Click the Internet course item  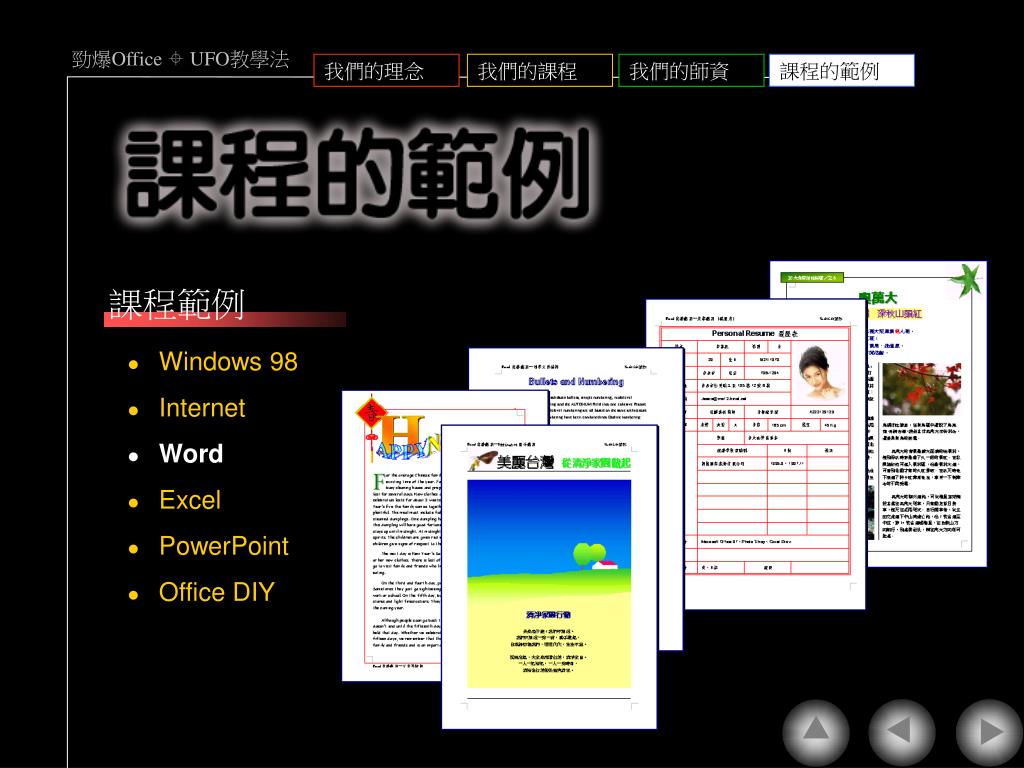pos(202,408)
